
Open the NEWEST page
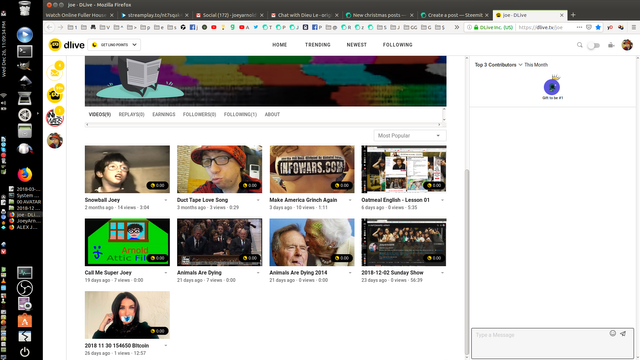pyautogui.click(x=356, y=45)
